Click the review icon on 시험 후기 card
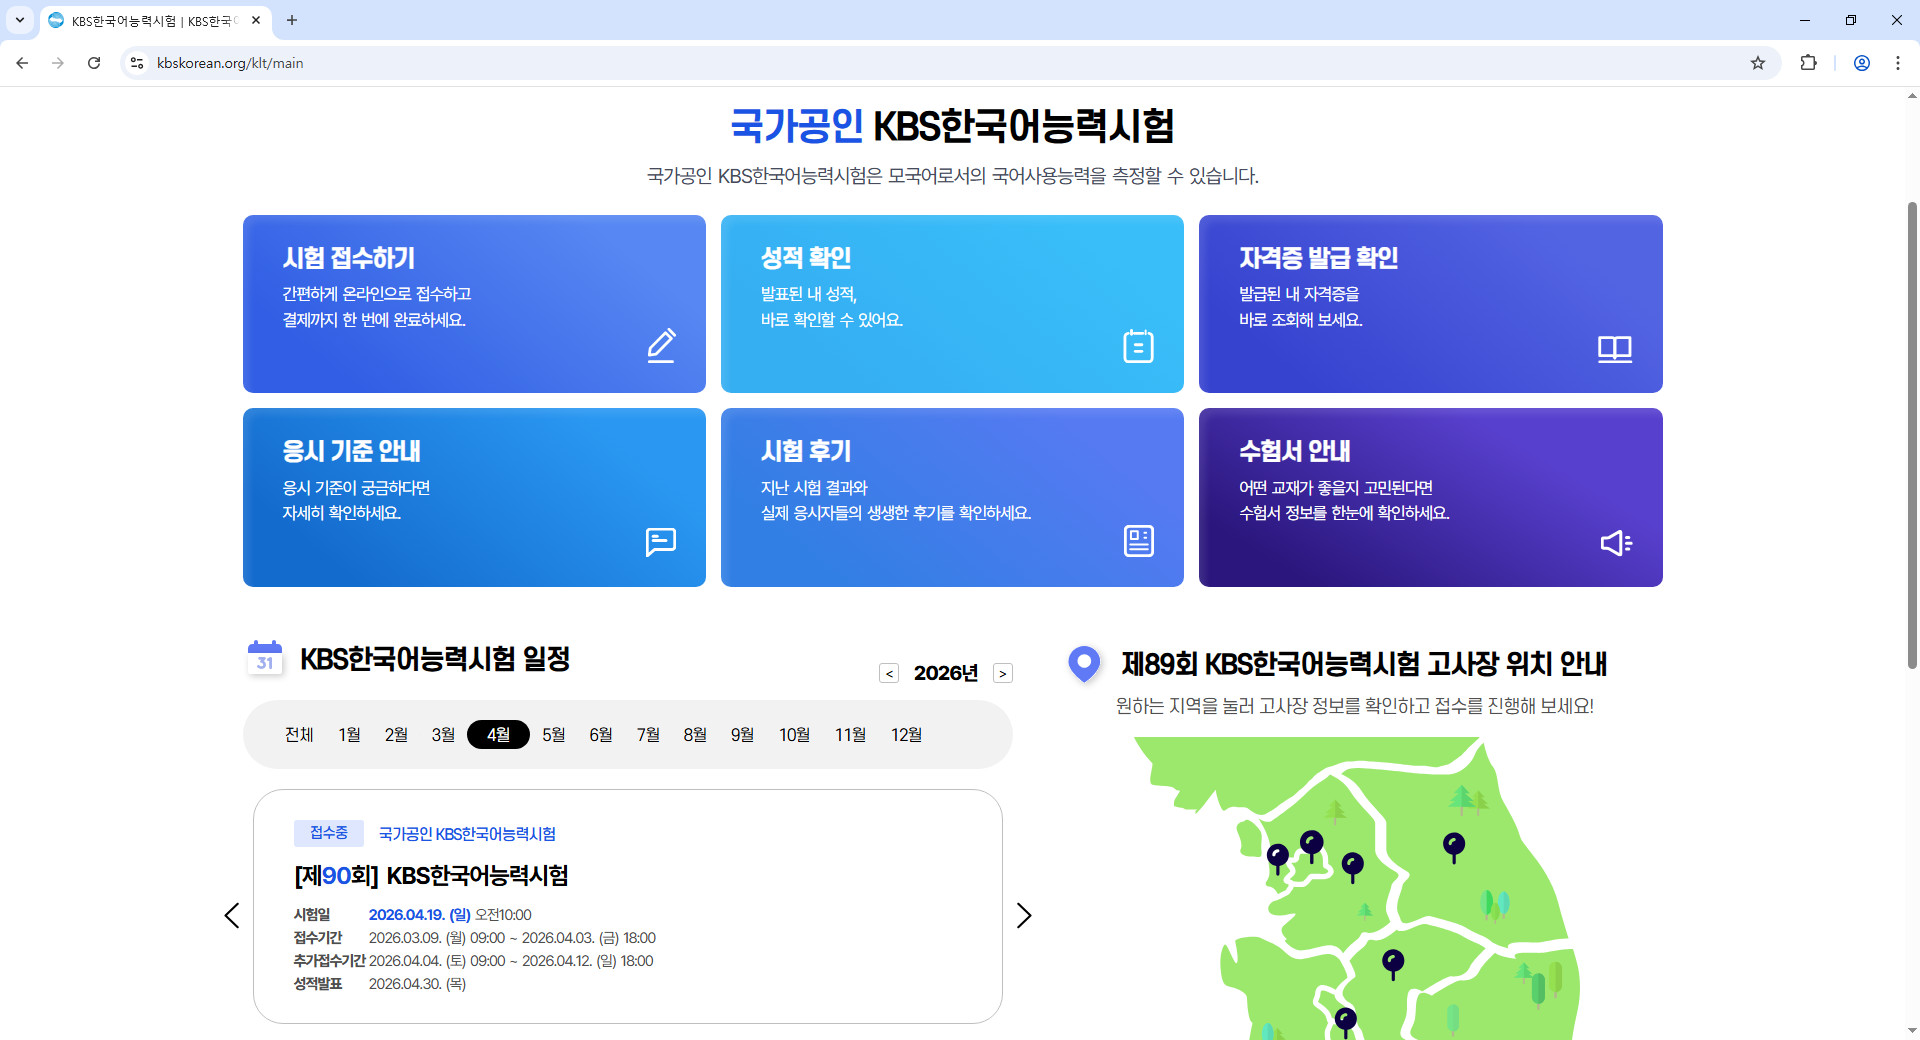 click(1137, 540)
